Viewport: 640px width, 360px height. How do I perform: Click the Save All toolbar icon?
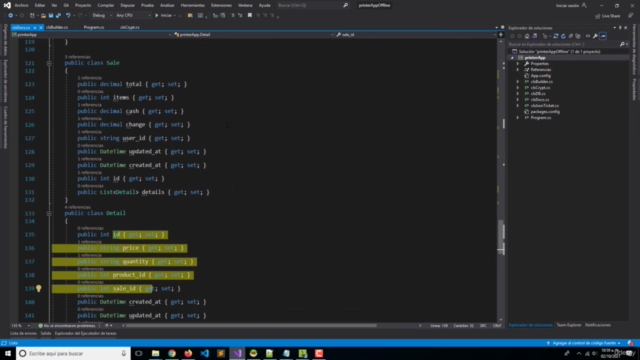(x=58, y=16)
